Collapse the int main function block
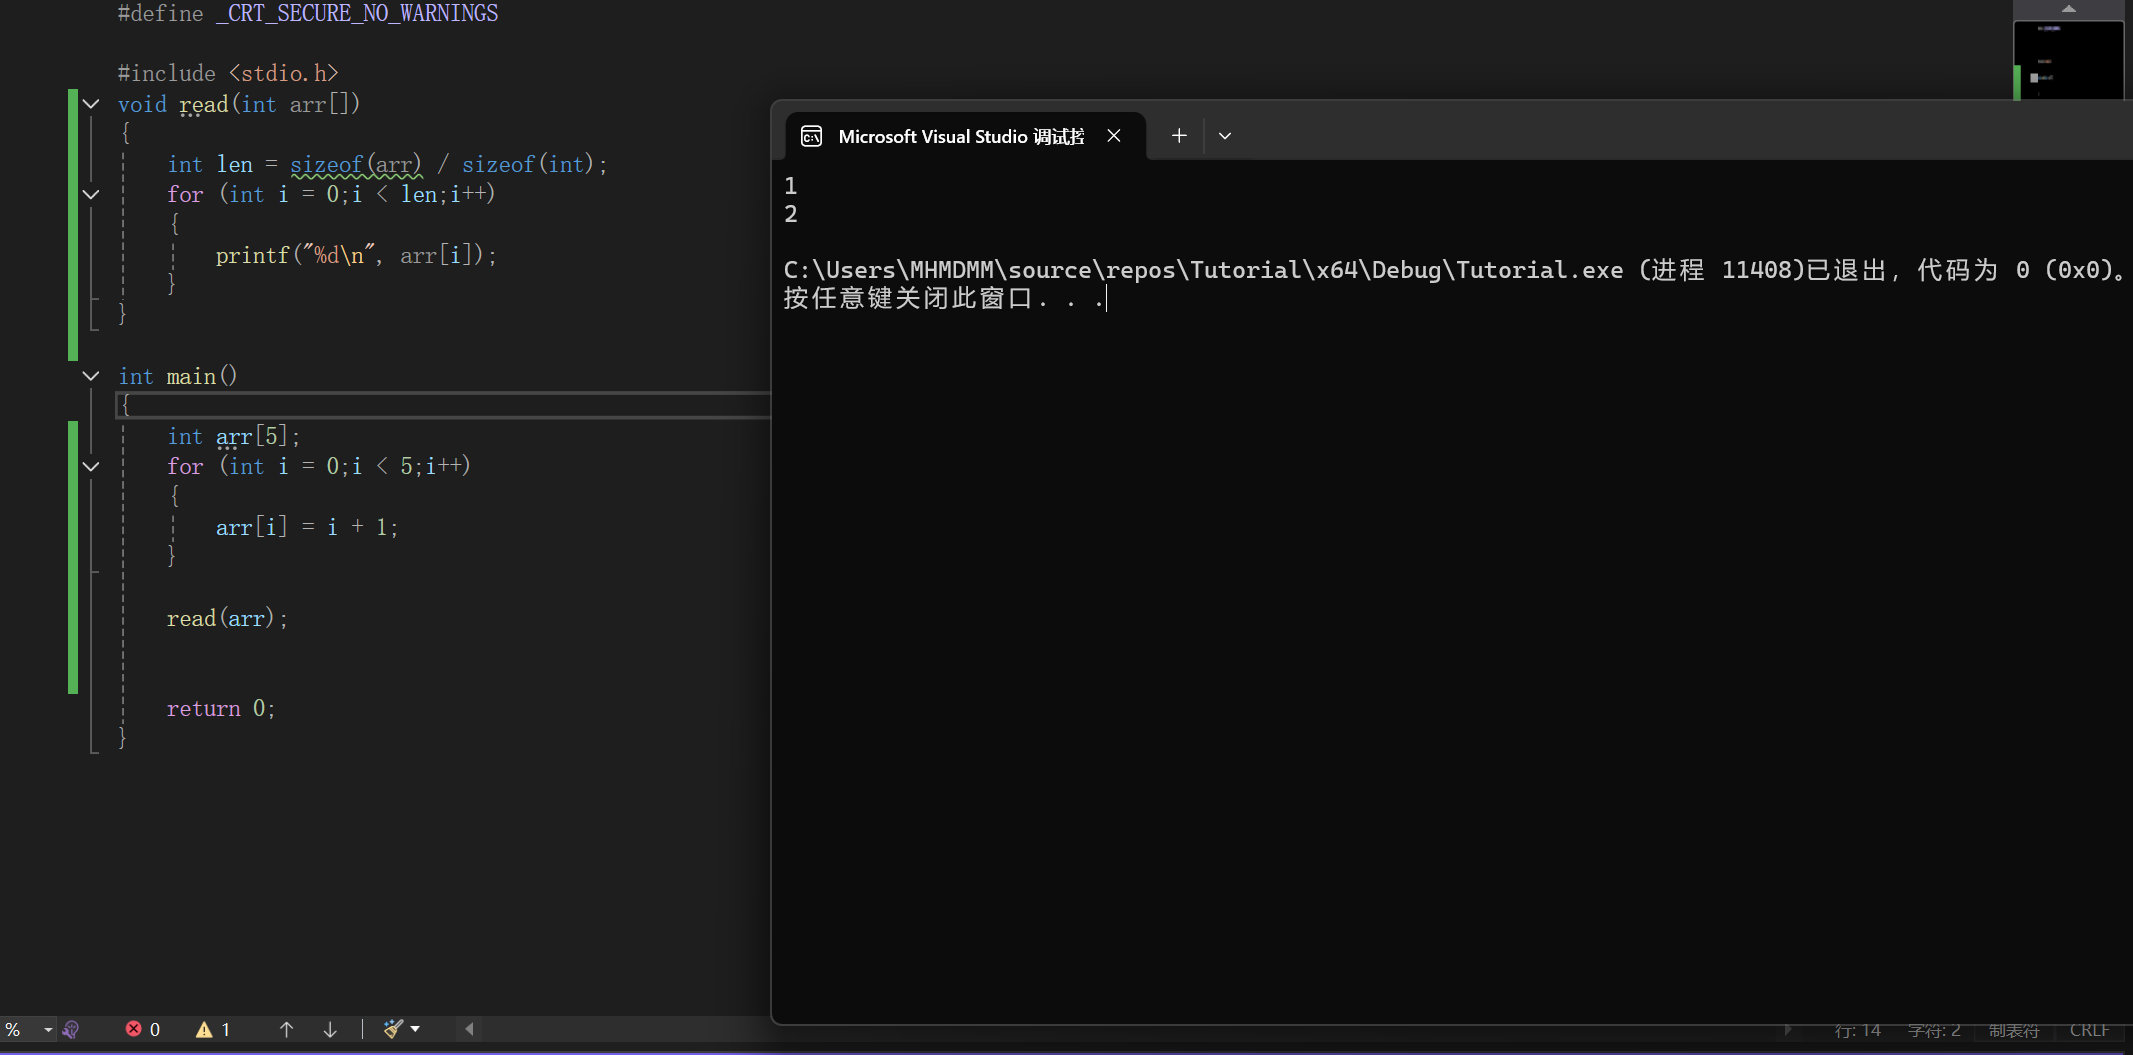This screenshot has width=2133, height=1055. (x=91, y=376)
